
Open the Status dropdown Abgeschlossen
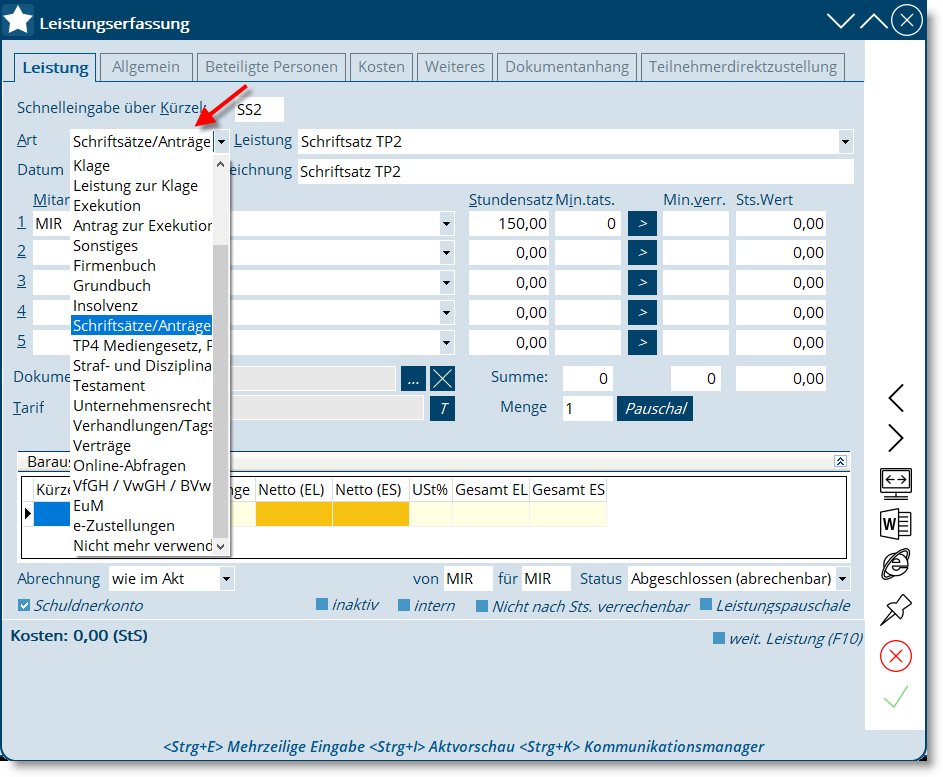pos(842,579)
